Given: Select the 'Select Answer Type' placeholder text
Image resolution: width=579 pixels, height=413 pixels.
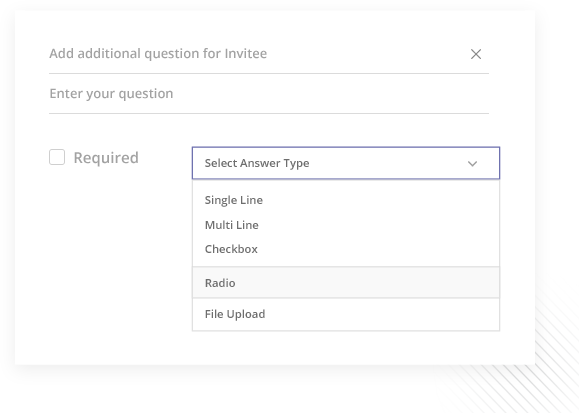Looking at the screenshot, I should pyautogui.click(x=257, y=163).
